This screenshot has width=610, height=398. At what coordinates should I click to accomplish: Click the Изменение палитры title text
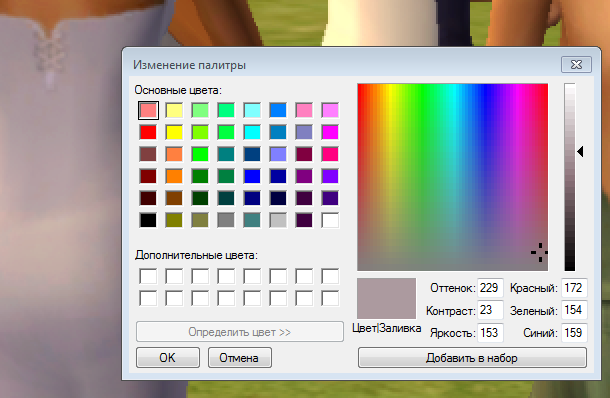tap(189, 65)
